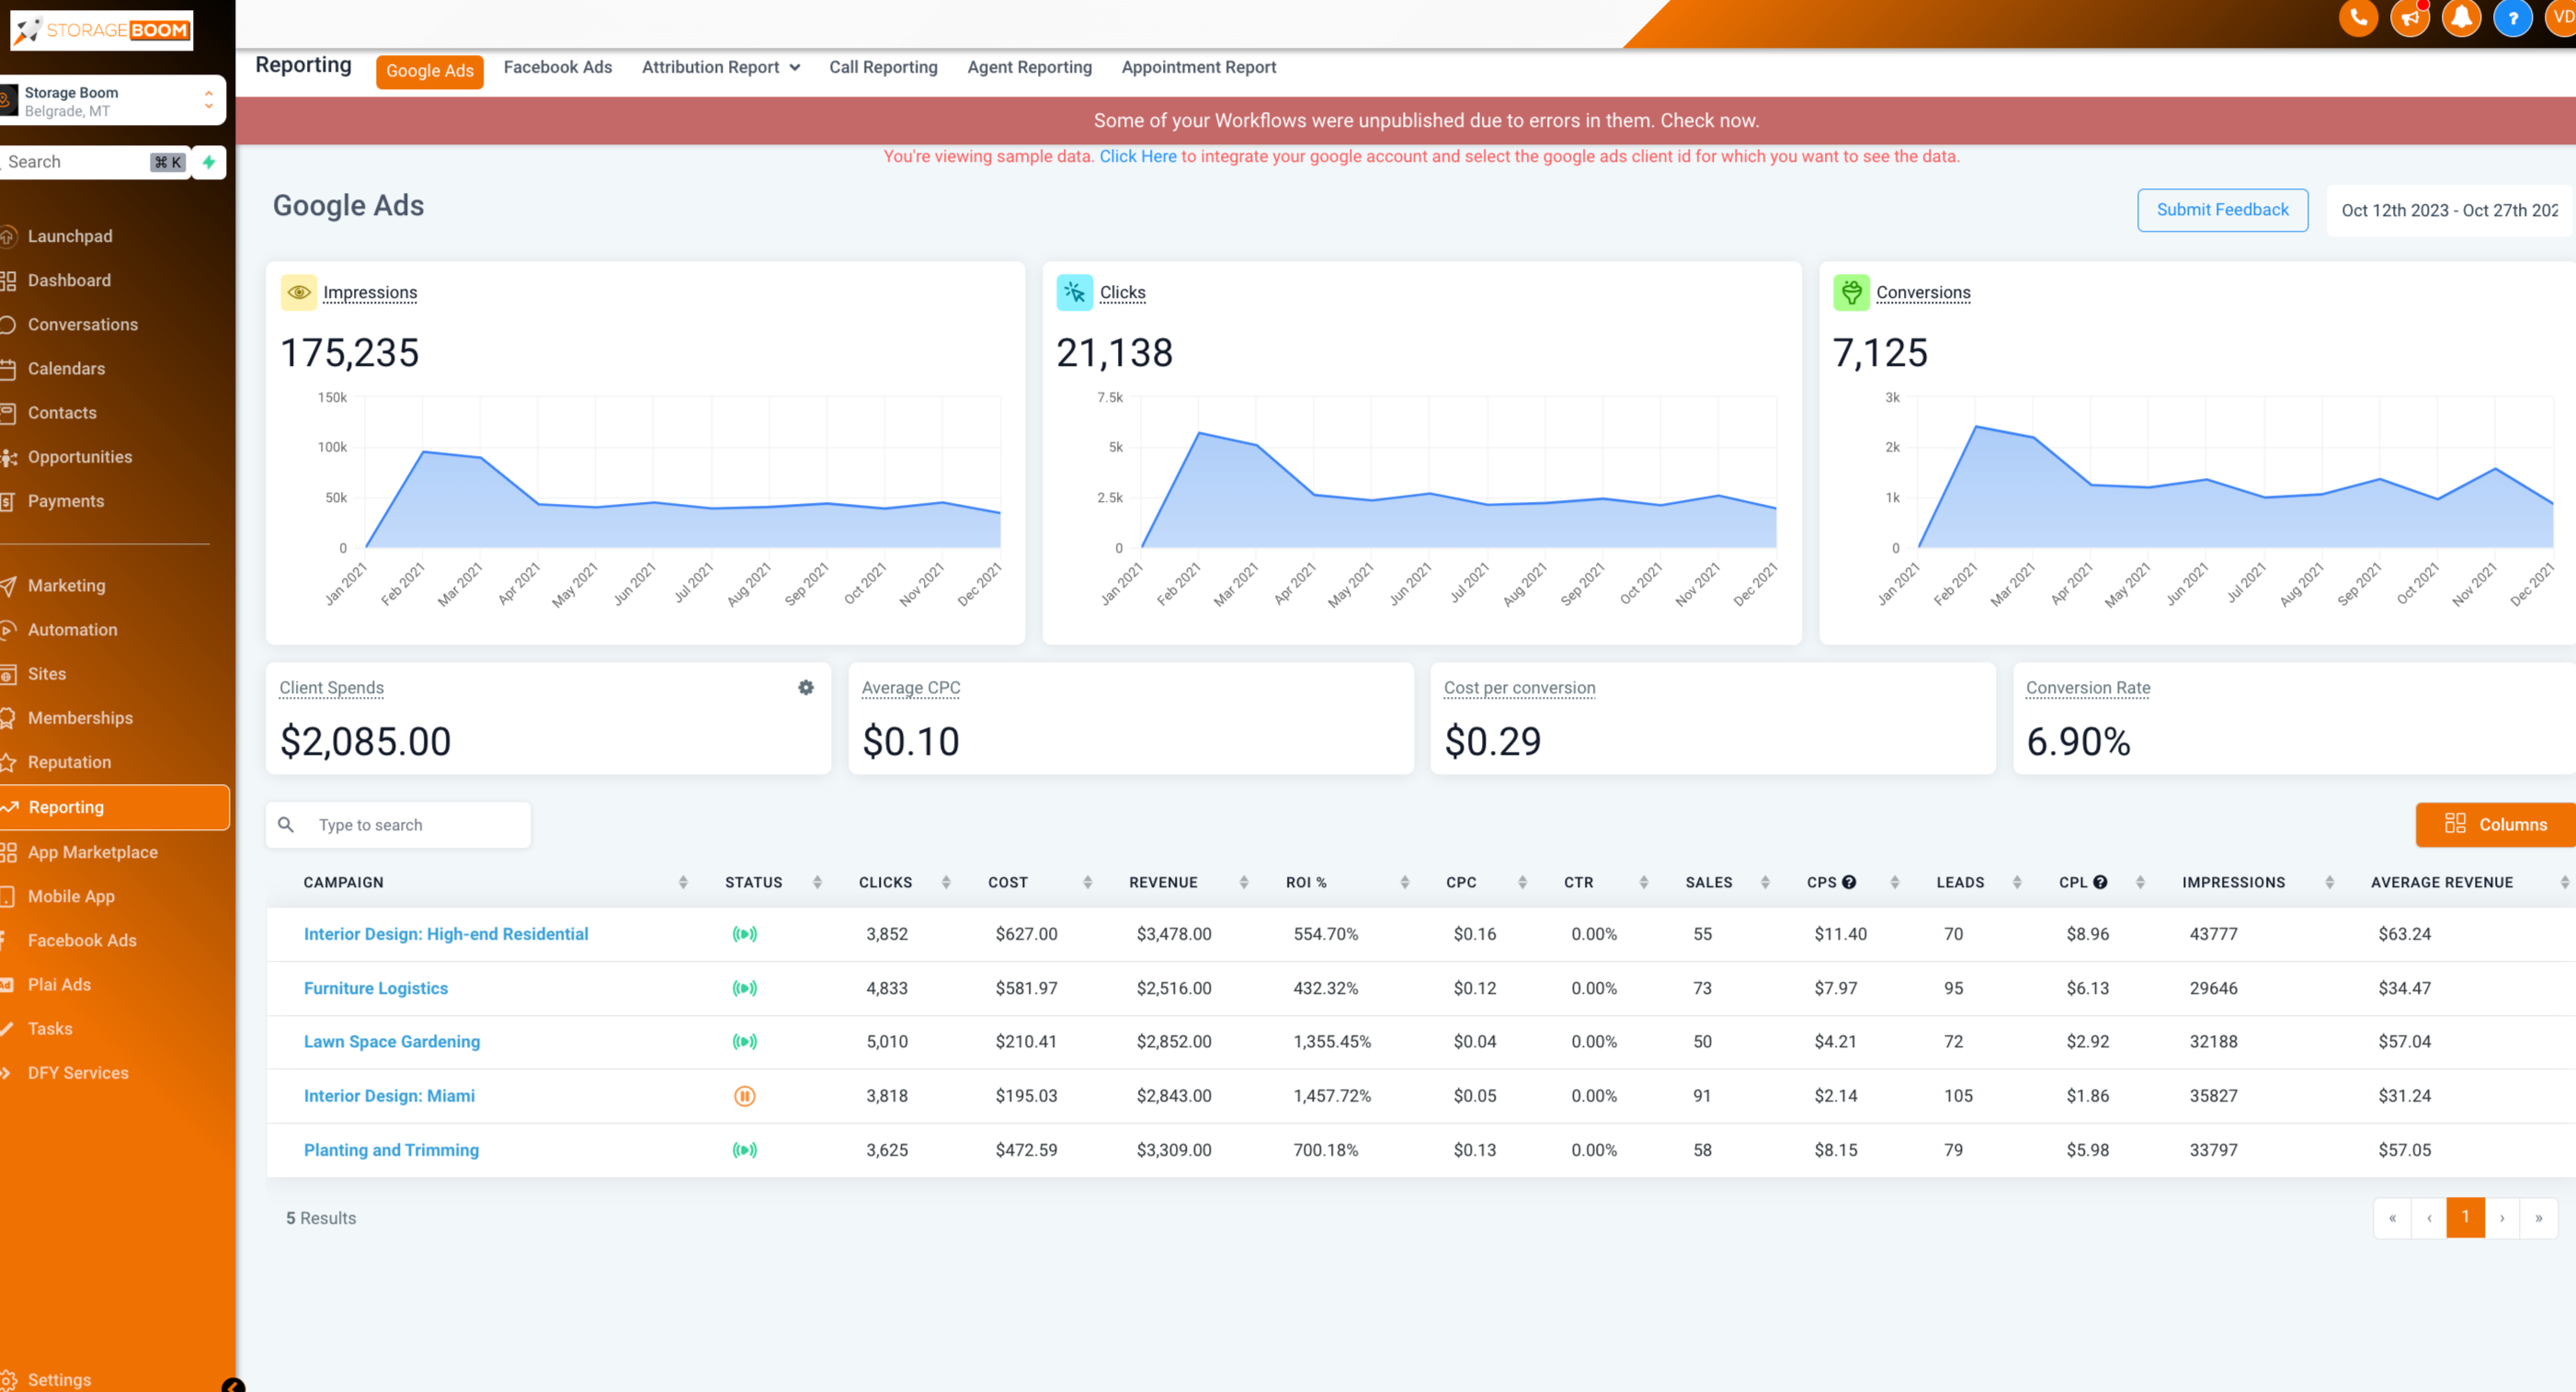
Task: Open Calendars in sidebar
Action: [x=66, y=368]
